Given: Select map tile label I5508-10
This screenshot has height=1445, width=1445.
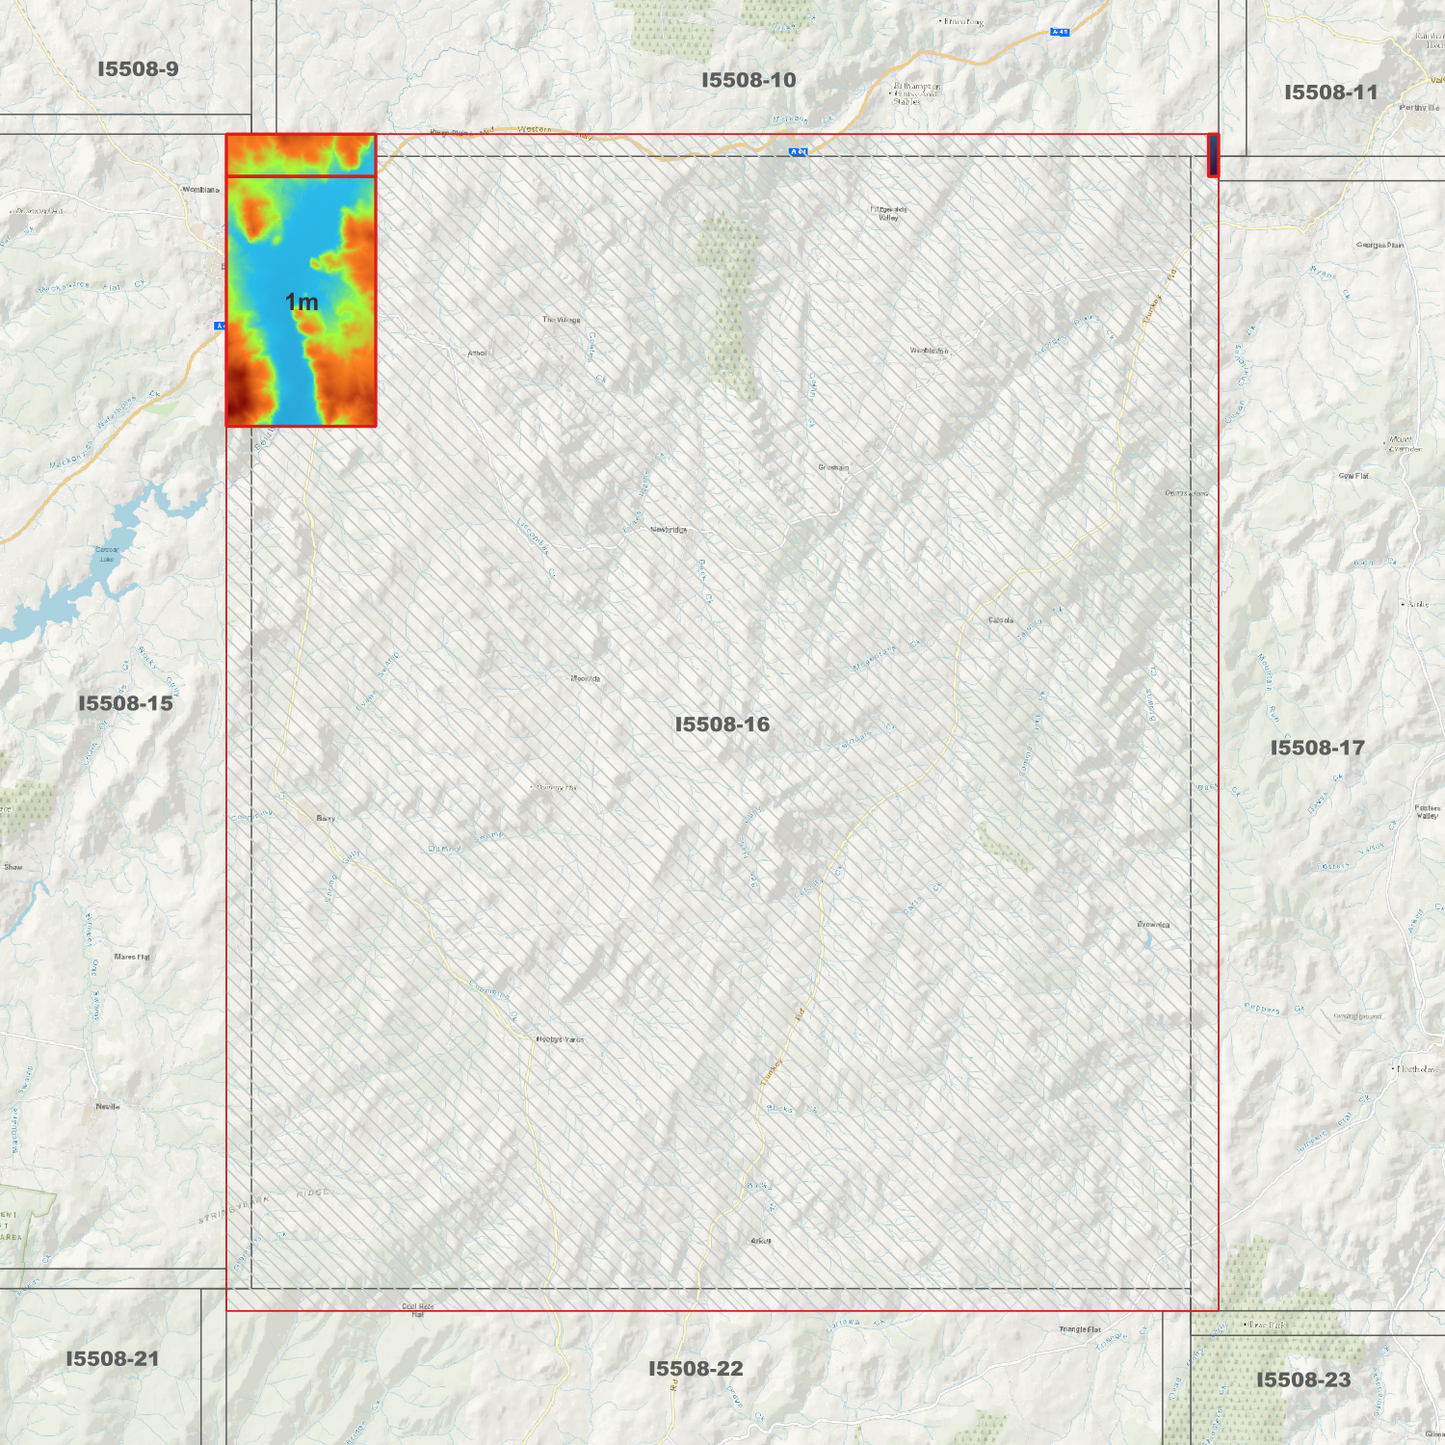Looking at the screenshot, I should 748,80.
